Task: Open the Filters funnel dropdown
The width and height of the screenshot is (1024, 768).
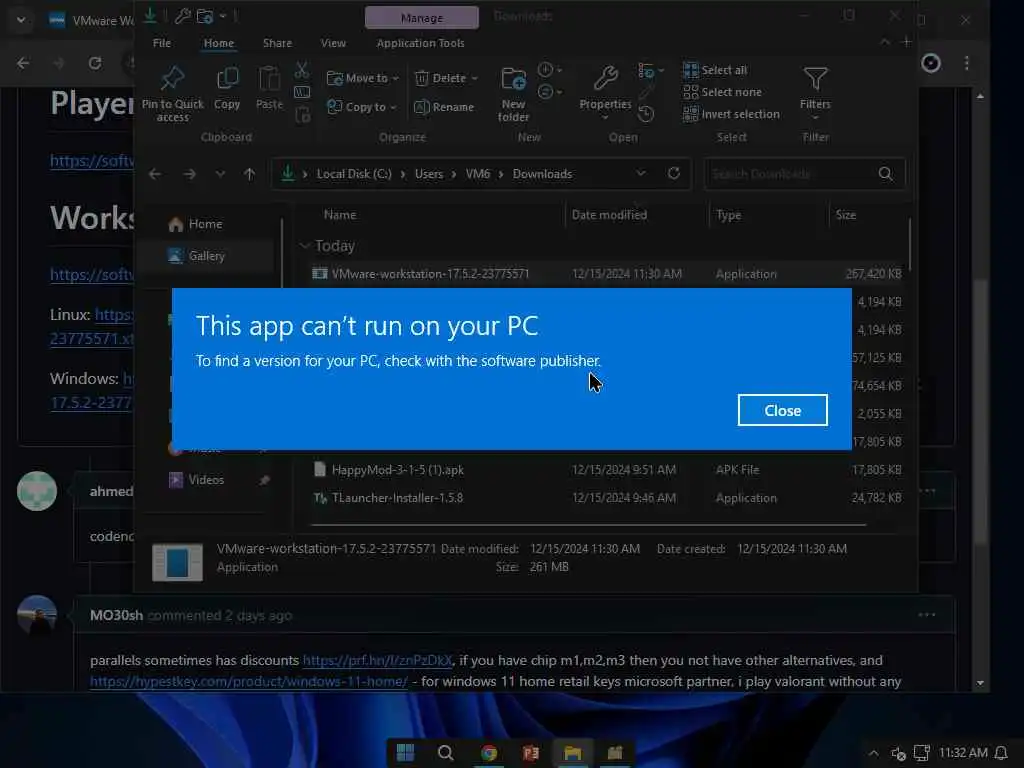Action: pyautogui.click(x=815, y=92)
